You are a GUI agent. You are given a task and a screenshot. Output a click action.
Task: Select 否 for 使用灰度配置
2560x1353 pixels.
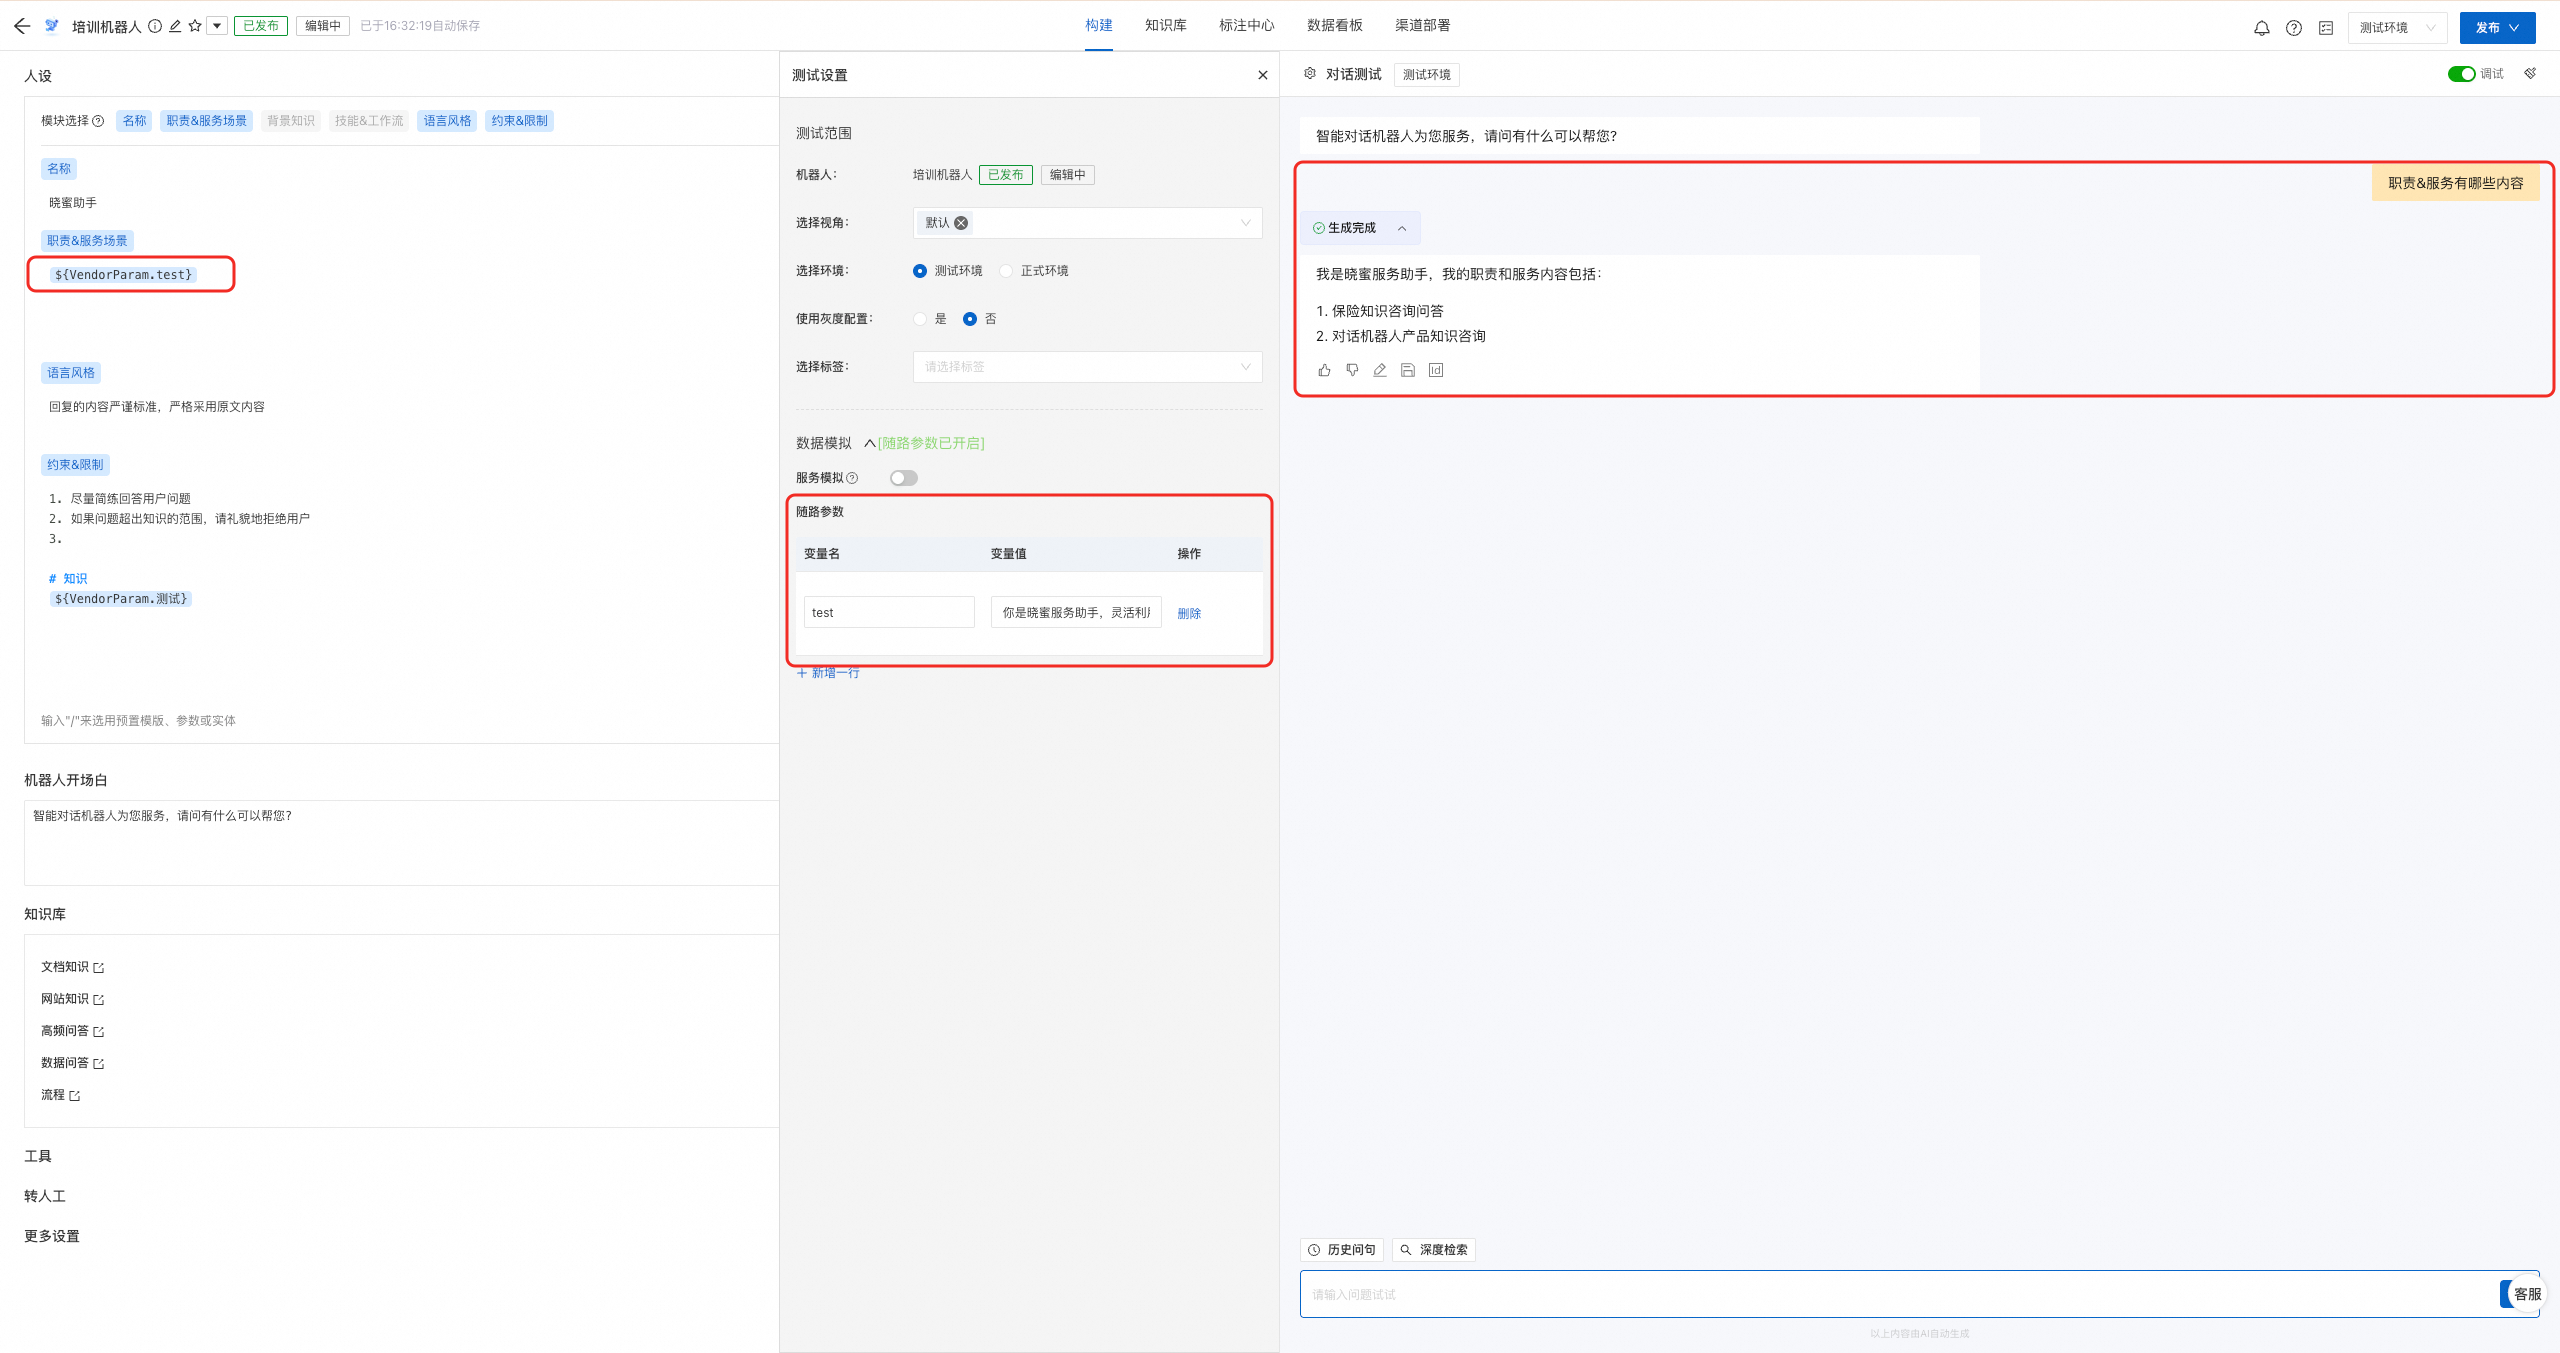pyautogui.click(x=970, y=319)
